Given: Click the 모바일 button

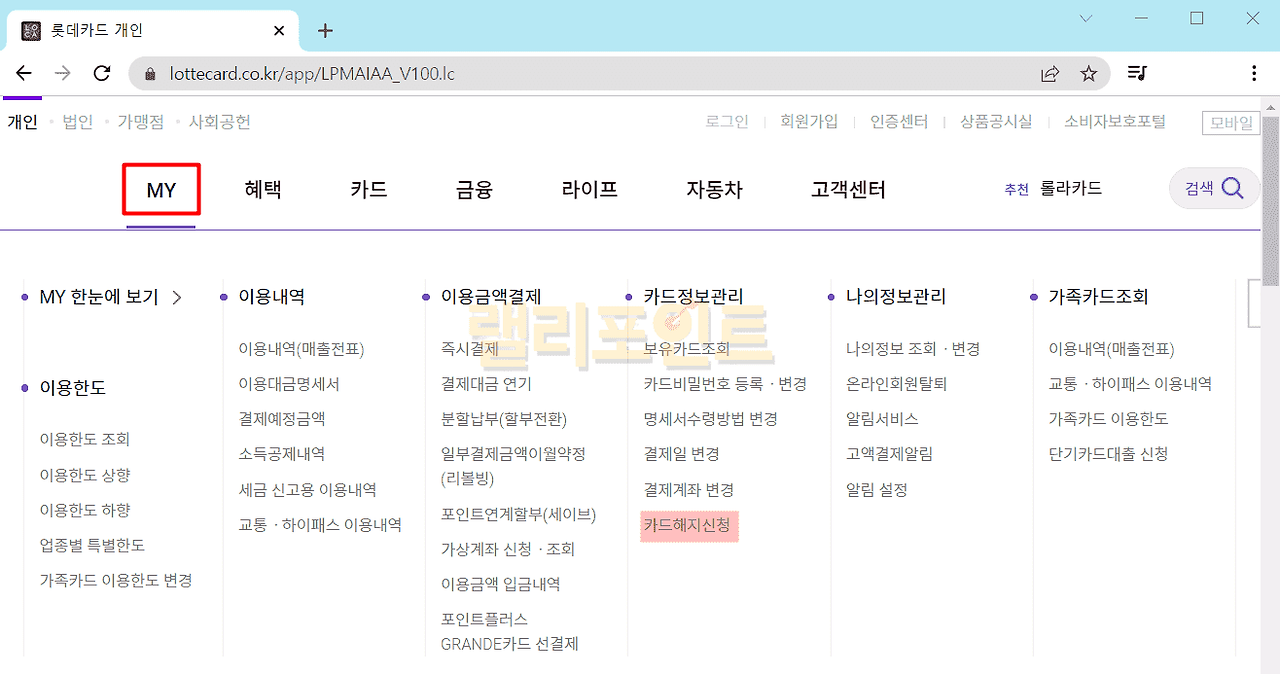Looking at the screenshot, I should [x=1231, y=123].
